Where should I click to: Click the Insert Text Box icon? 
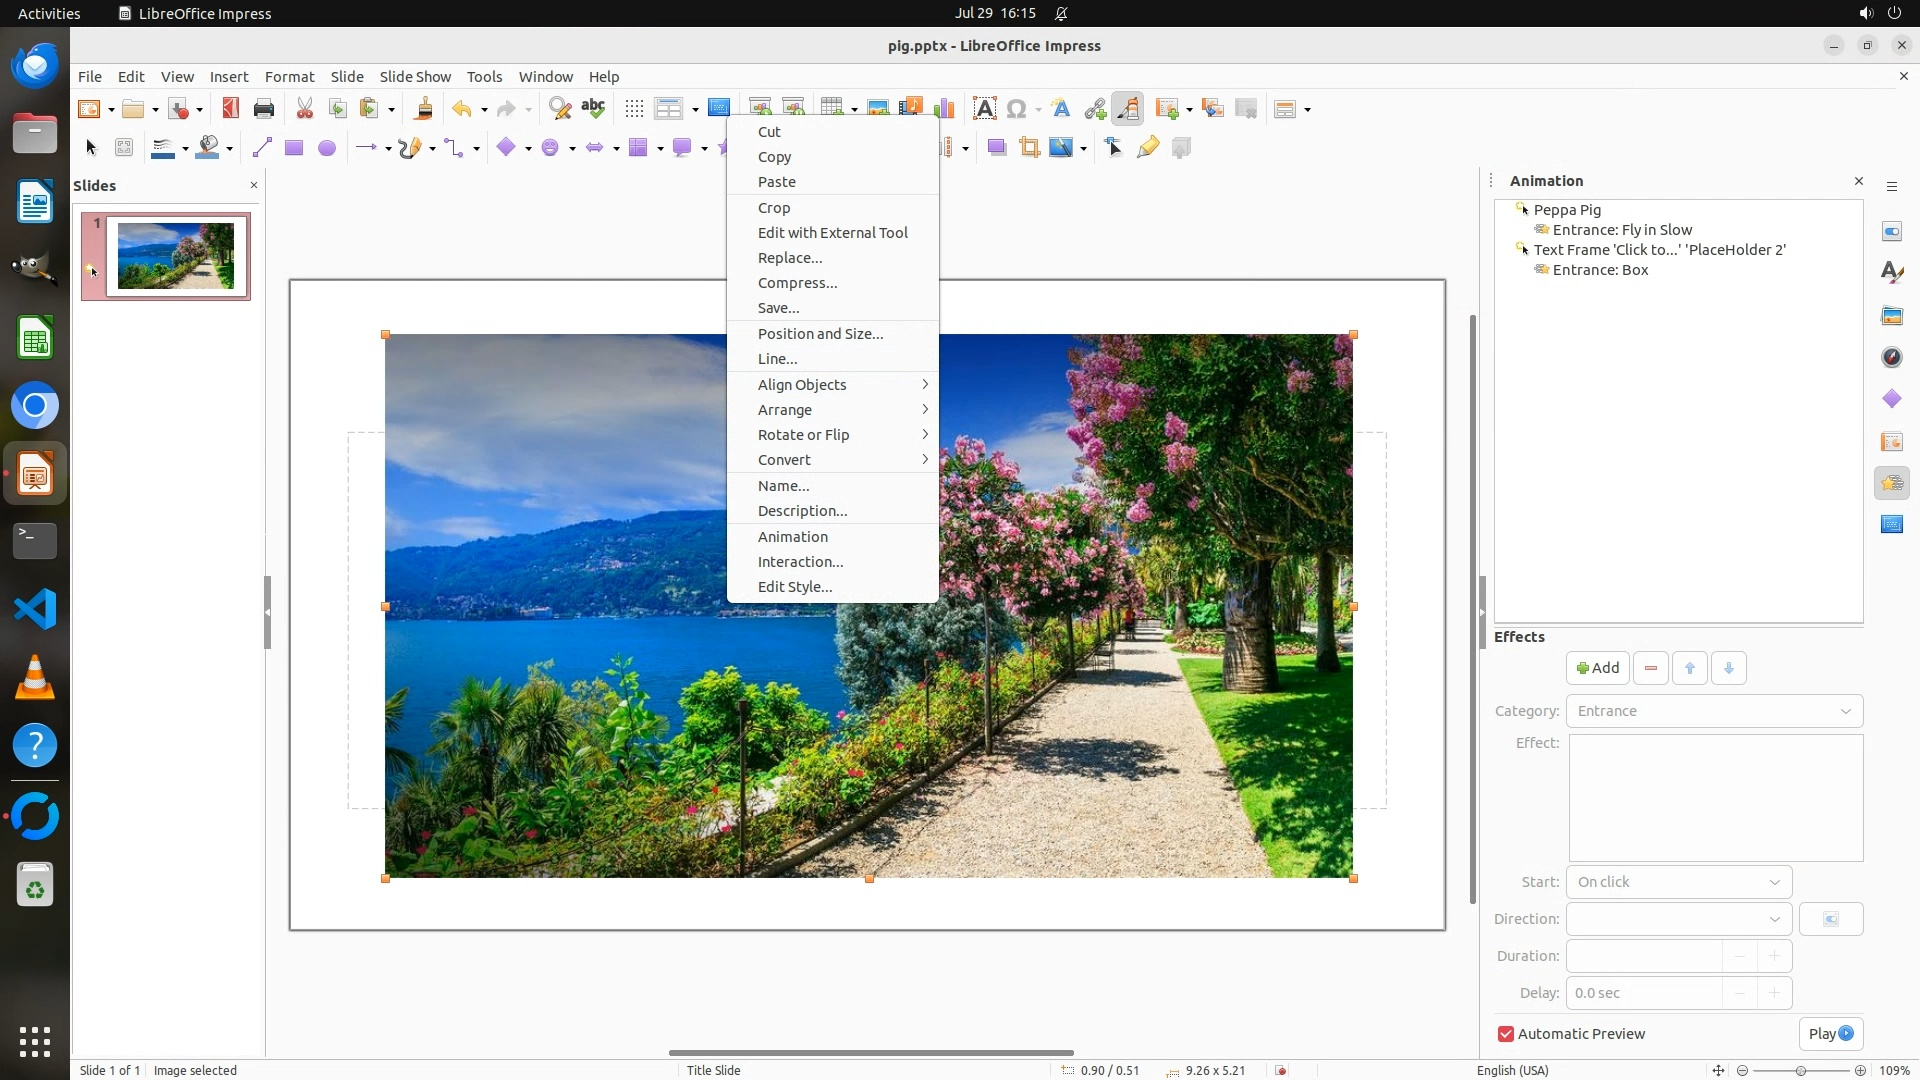point(984,109)
